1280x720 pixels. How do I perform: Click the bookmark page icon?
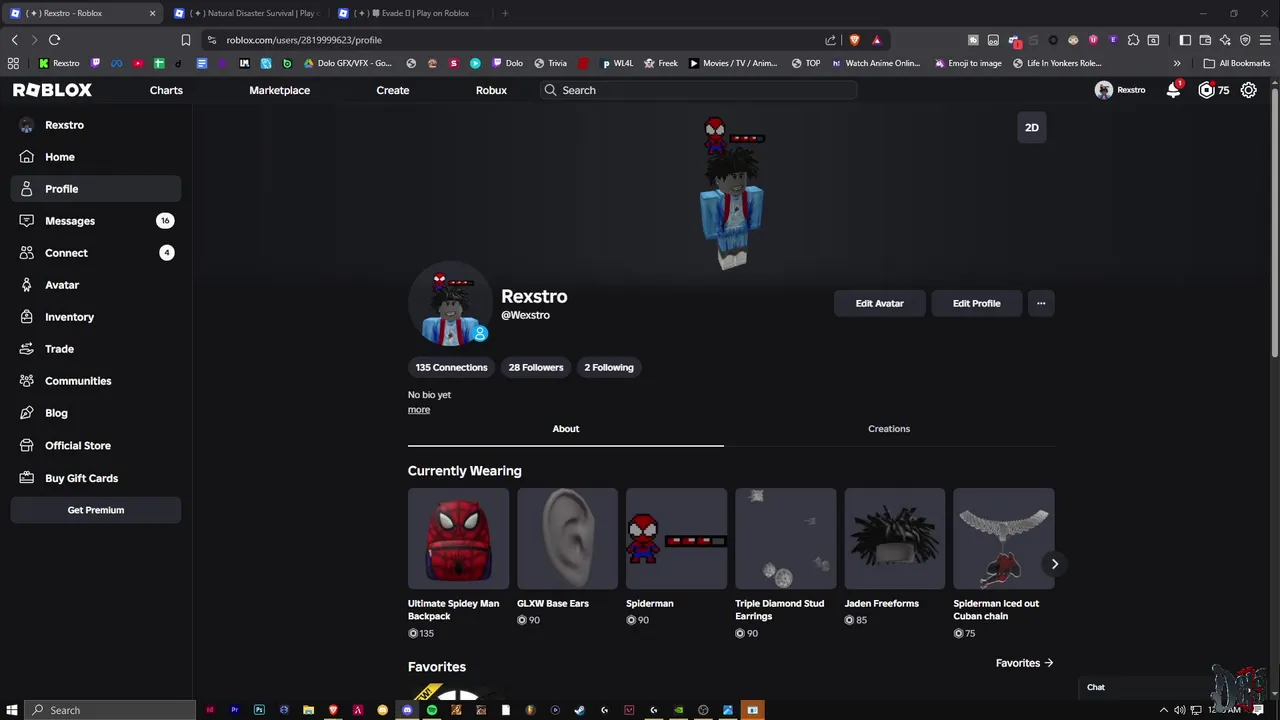185,40
